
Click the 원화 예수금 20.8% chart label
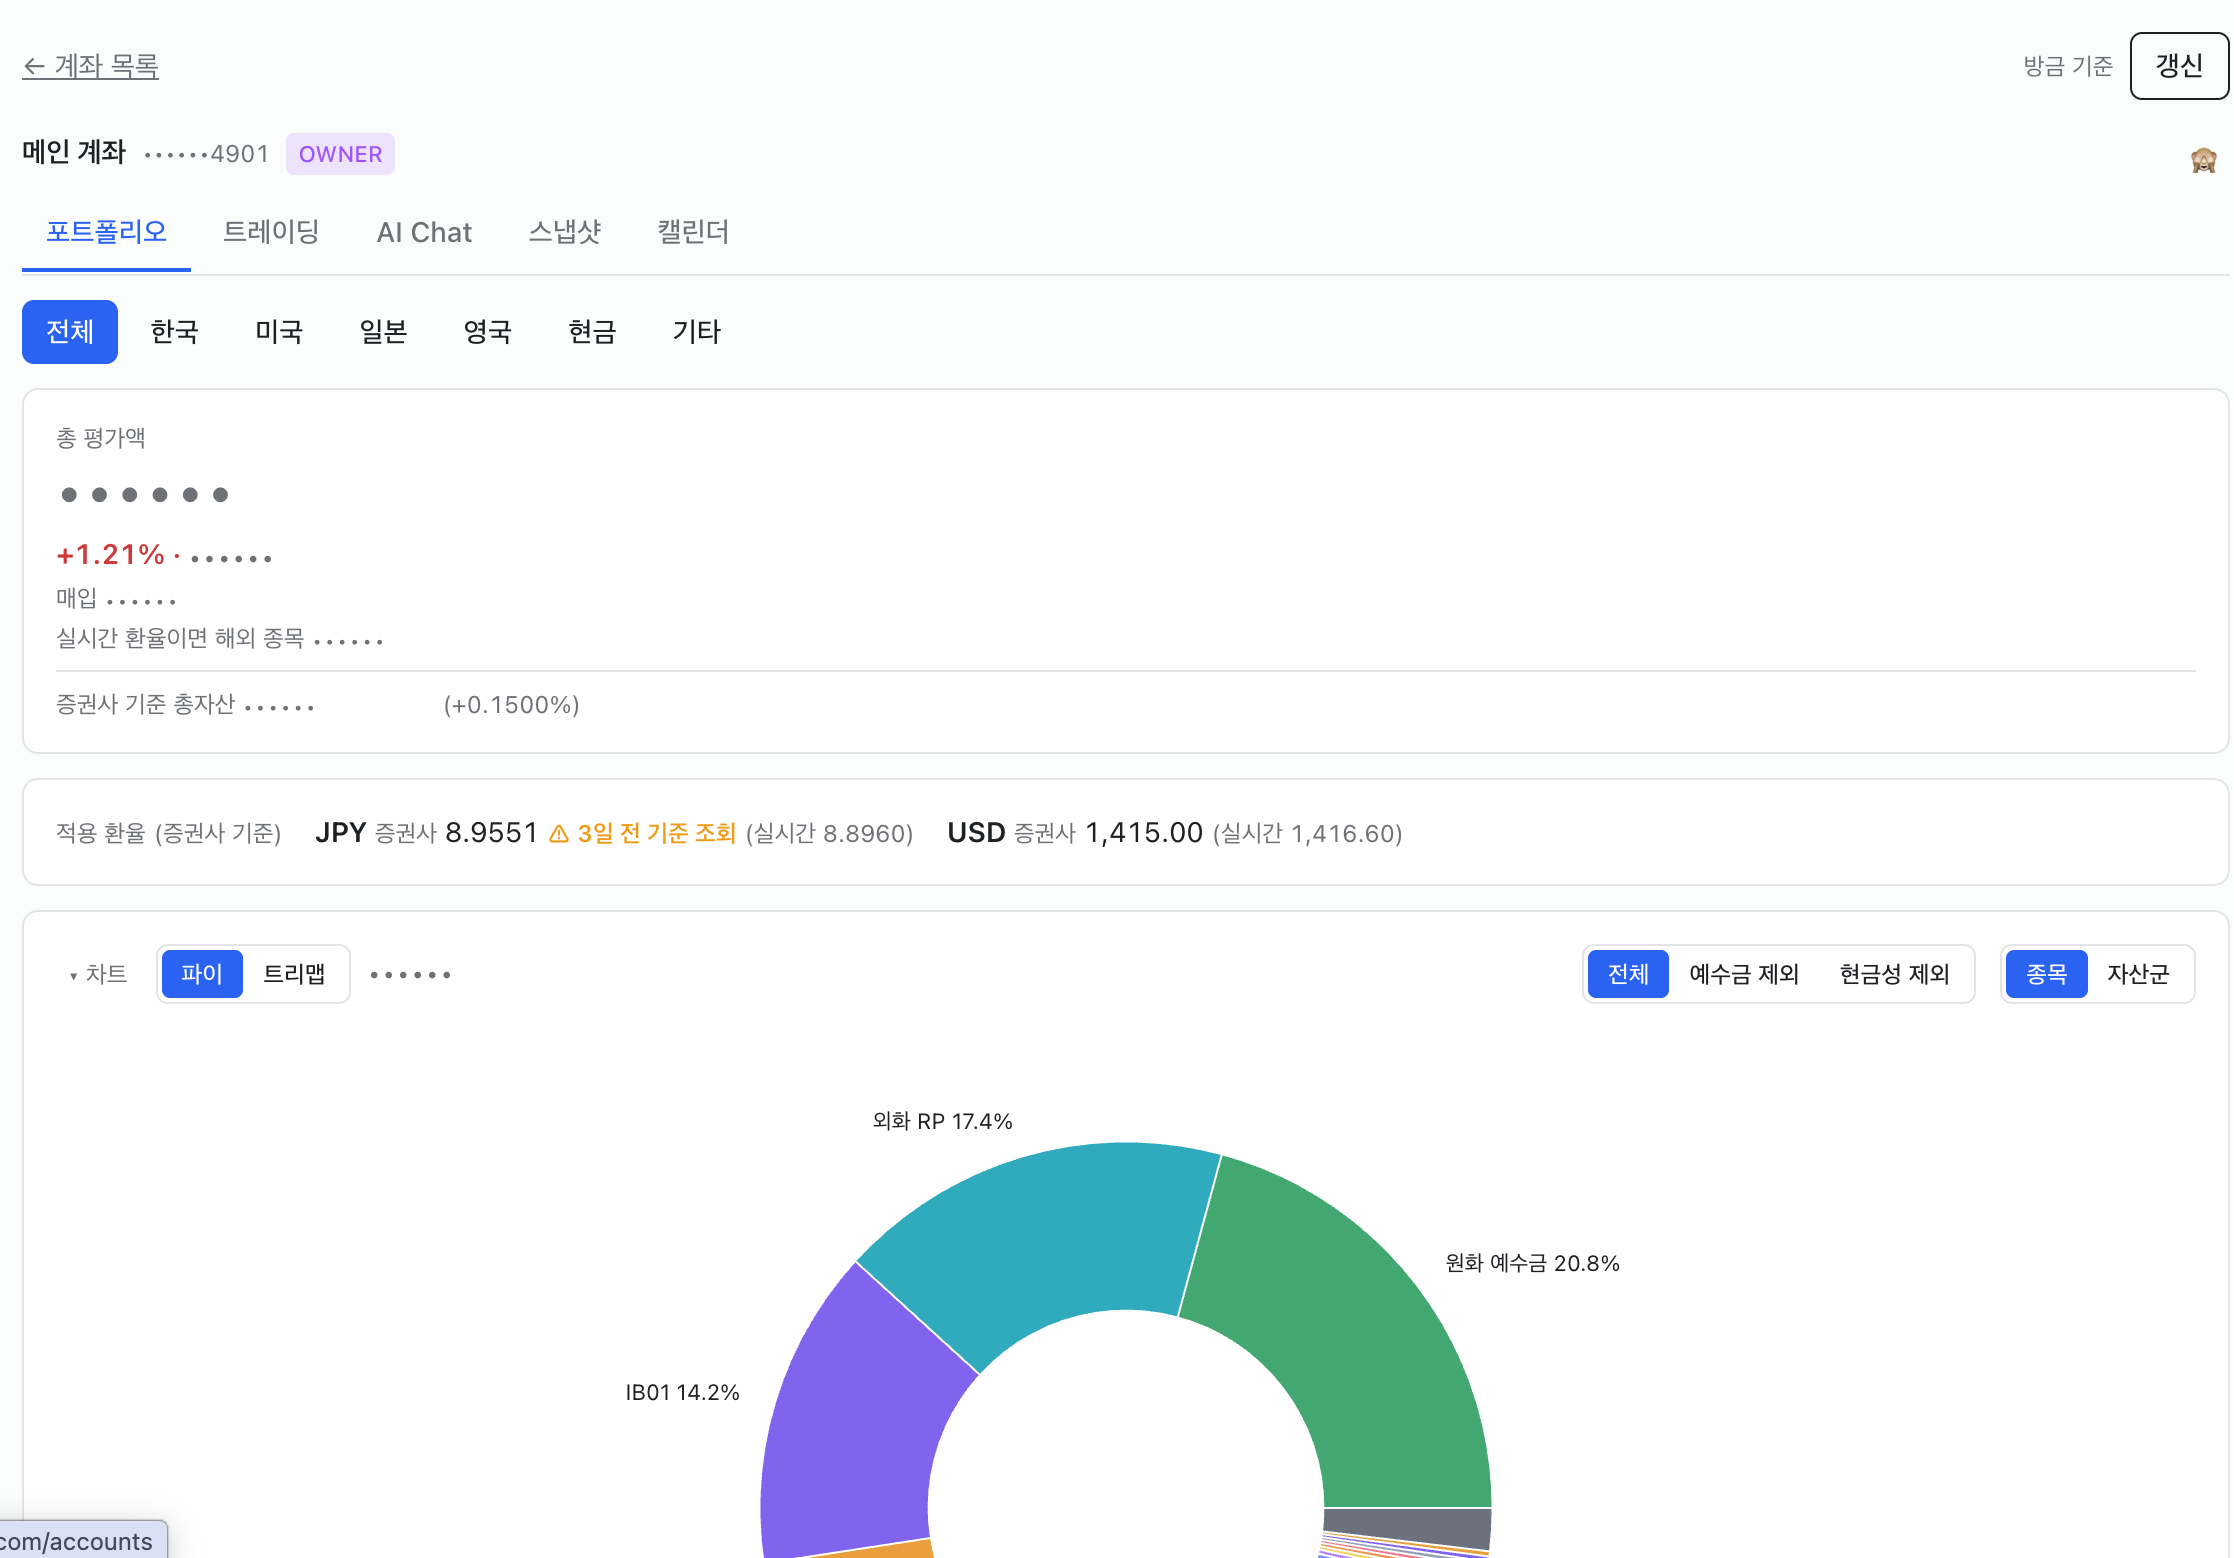1532,1263
